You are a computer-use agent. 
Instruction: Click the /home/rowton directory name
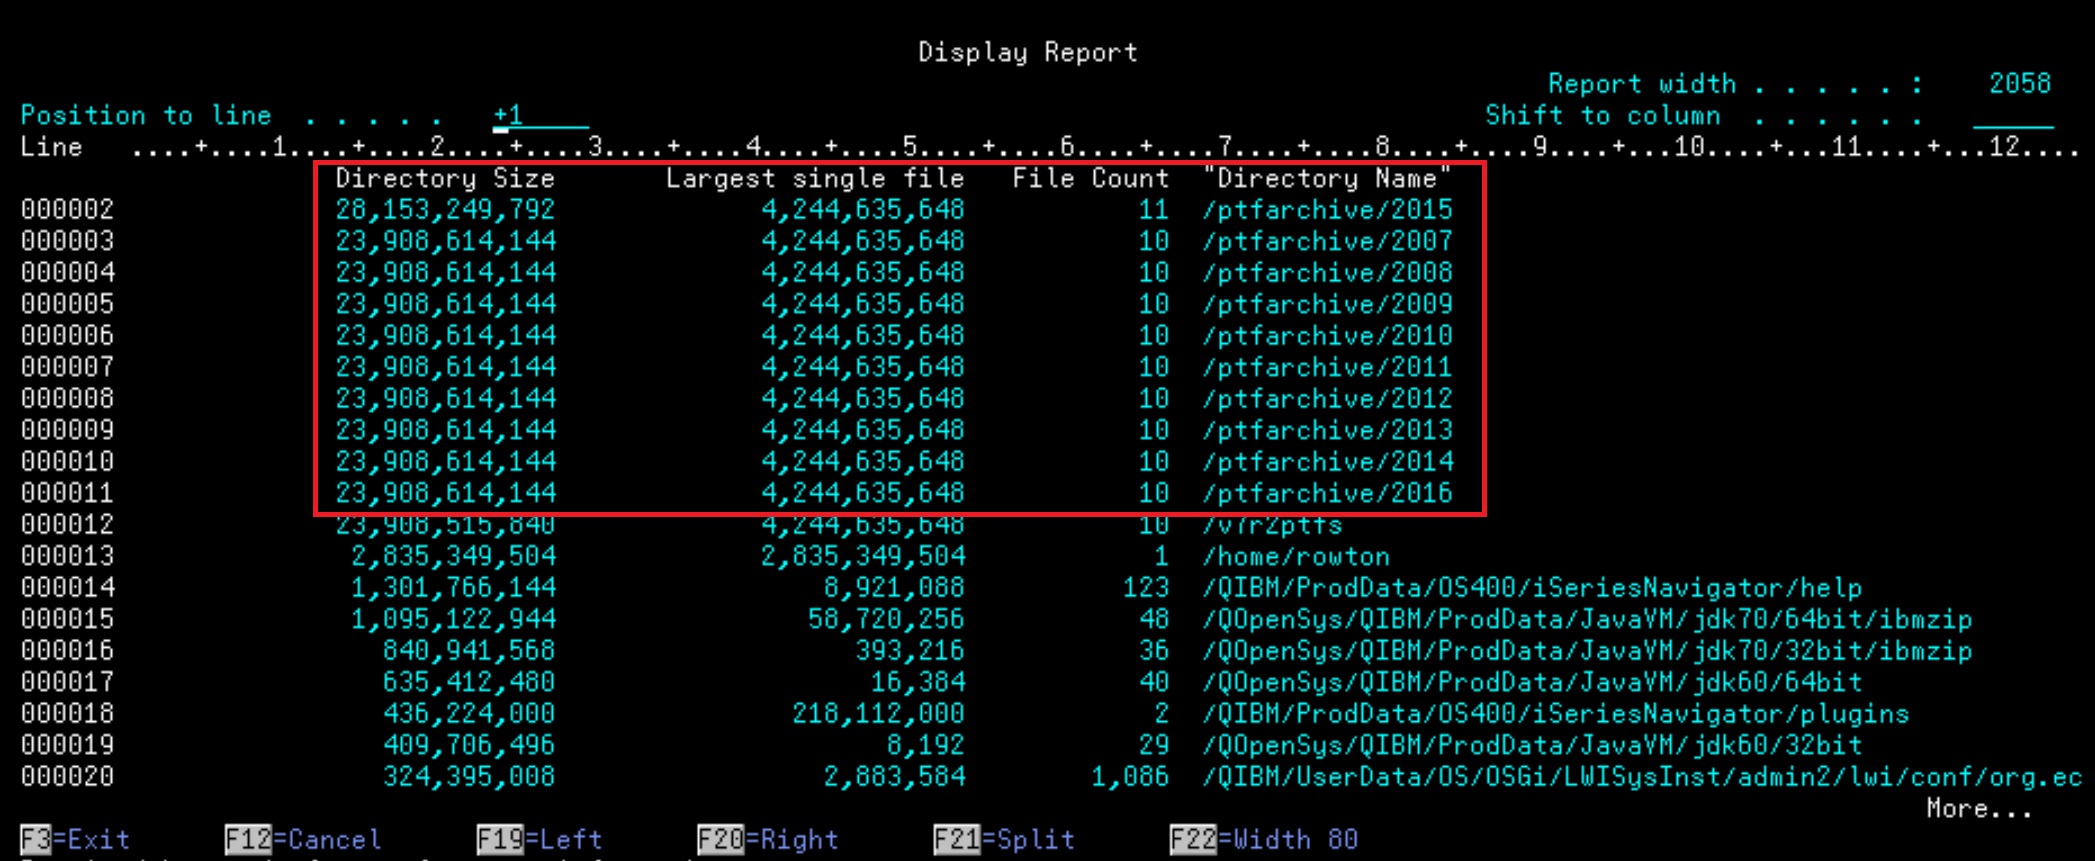1296,556
